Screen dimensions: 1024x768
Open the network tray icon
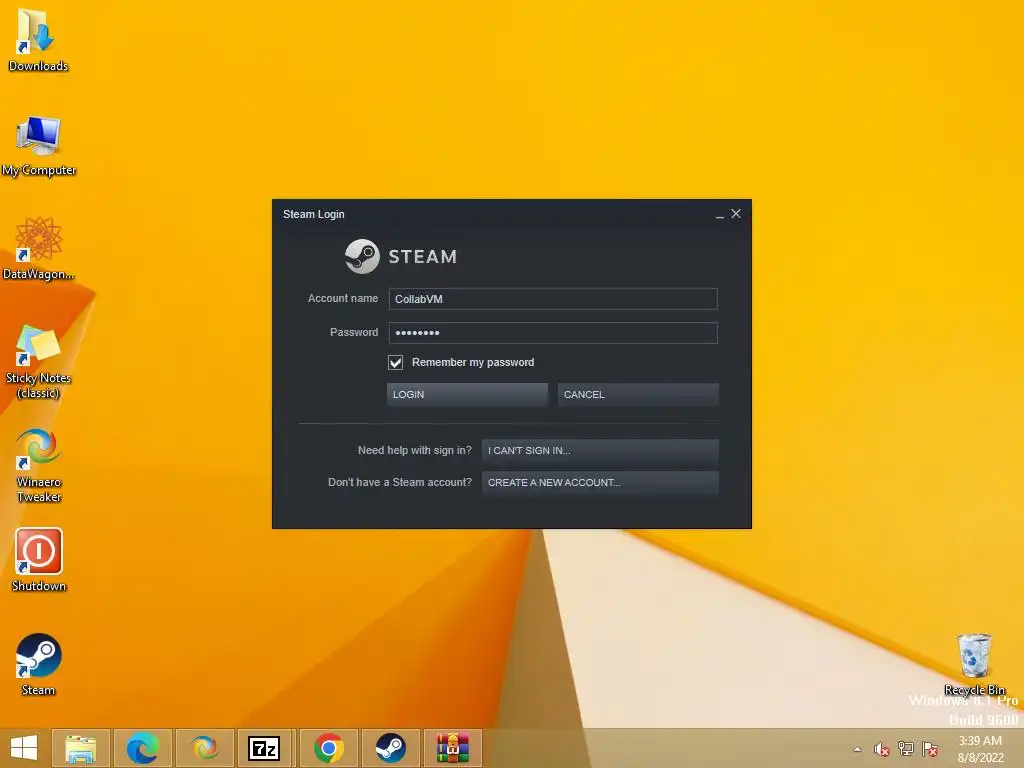pyautogui.click(x=906, y=749)
